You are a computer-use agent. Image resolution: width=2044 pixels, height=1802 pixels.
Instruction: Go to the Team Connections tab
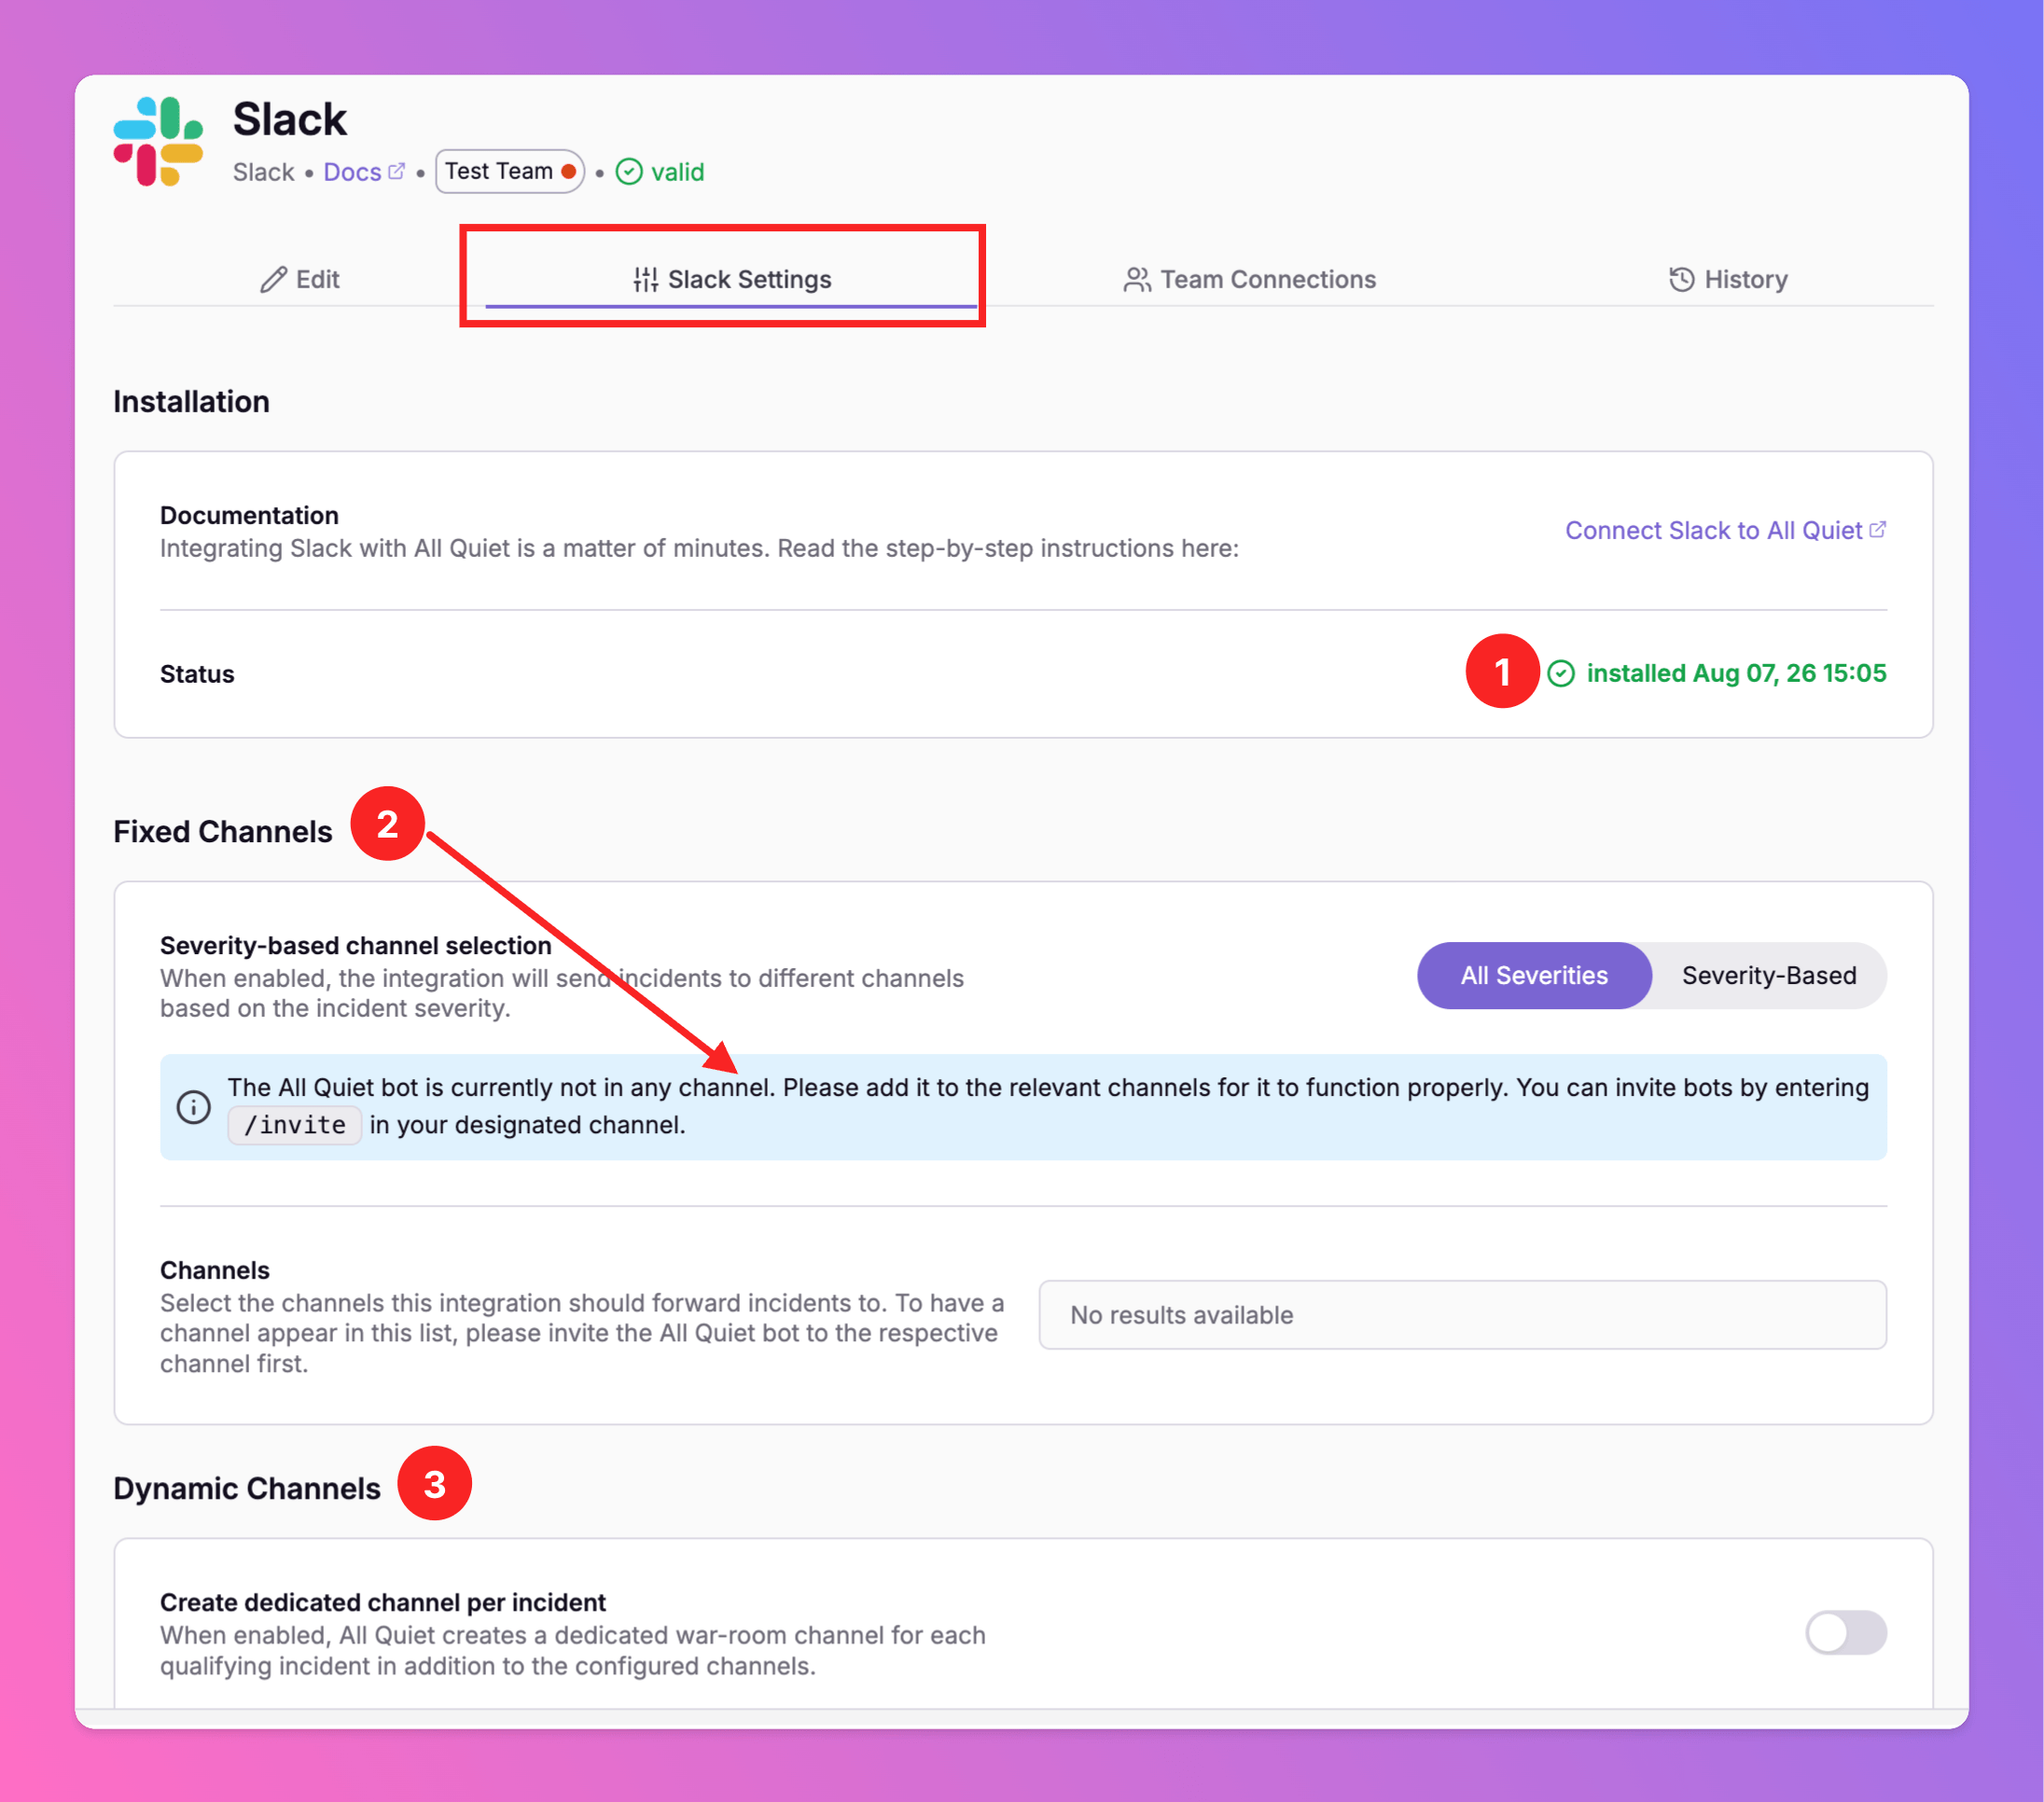click(1250, 280)
